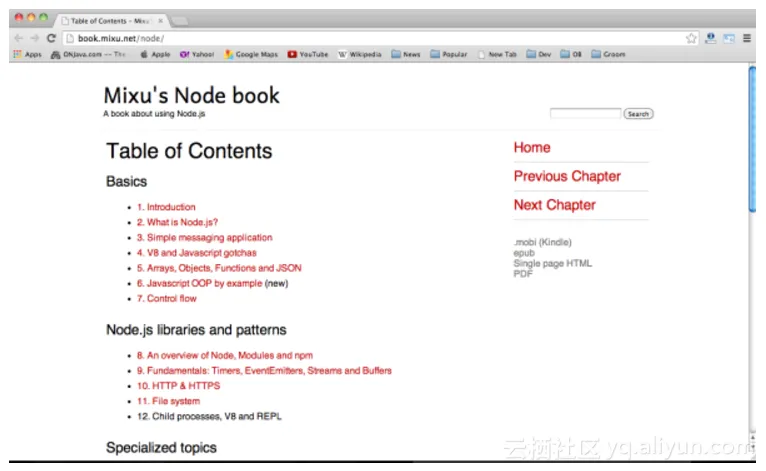Image resolution: width=766 pixels, height=471 pixels.
Task: Click the screen cast extension icon
Action: click(x=729, y=38)
